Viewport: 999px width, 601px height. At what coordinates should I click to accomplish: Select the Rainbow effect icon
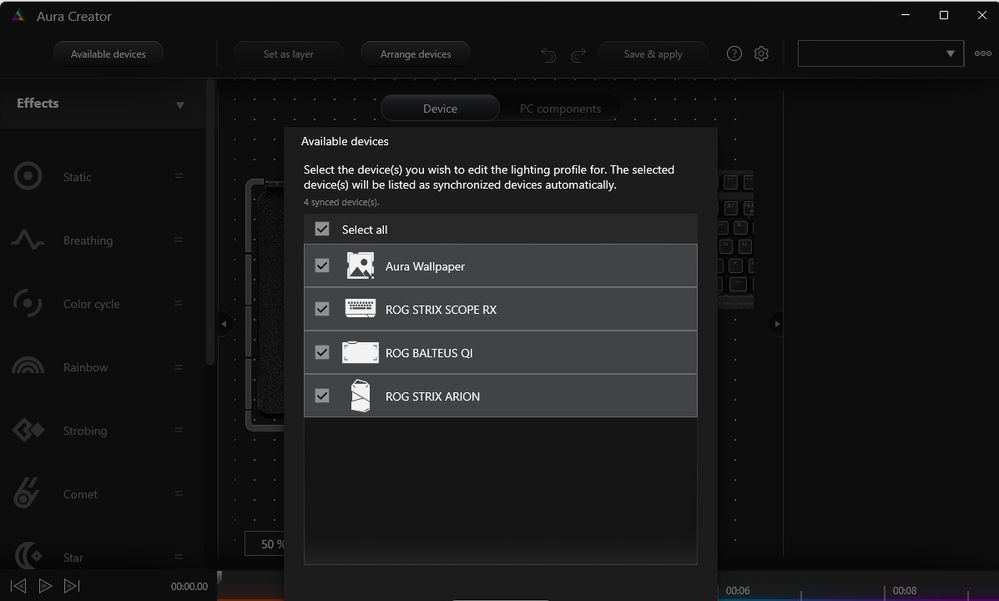click(x=28, y=366)
